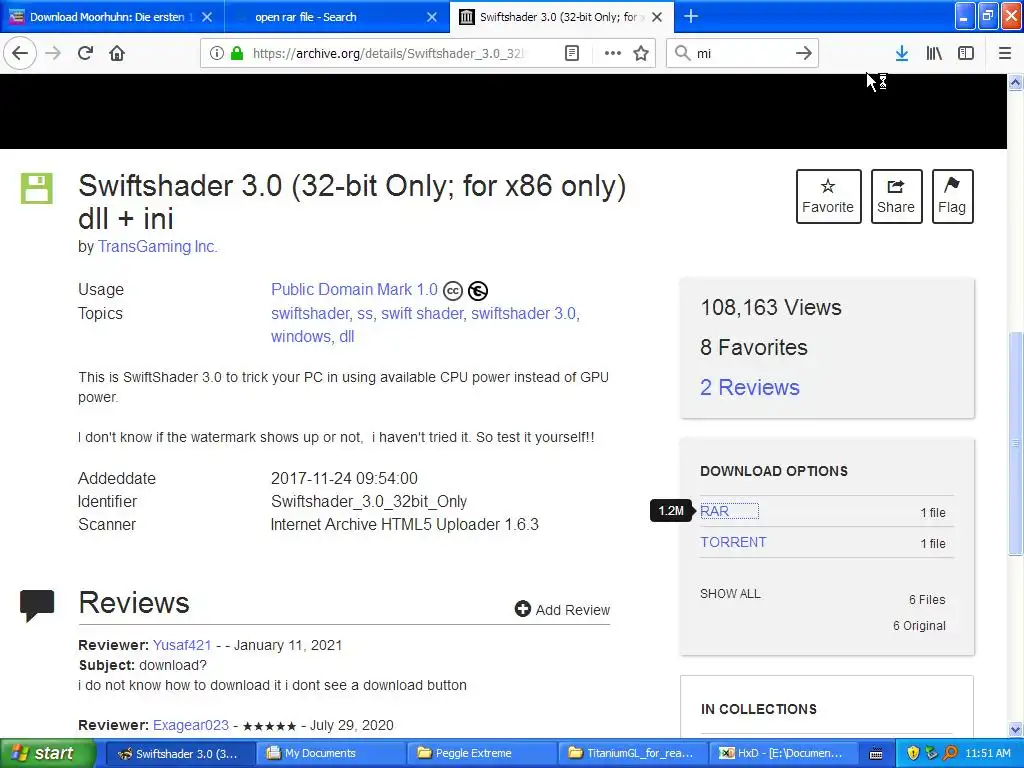
Task: Open the swift shader topic link
Action: pos(422,313)
